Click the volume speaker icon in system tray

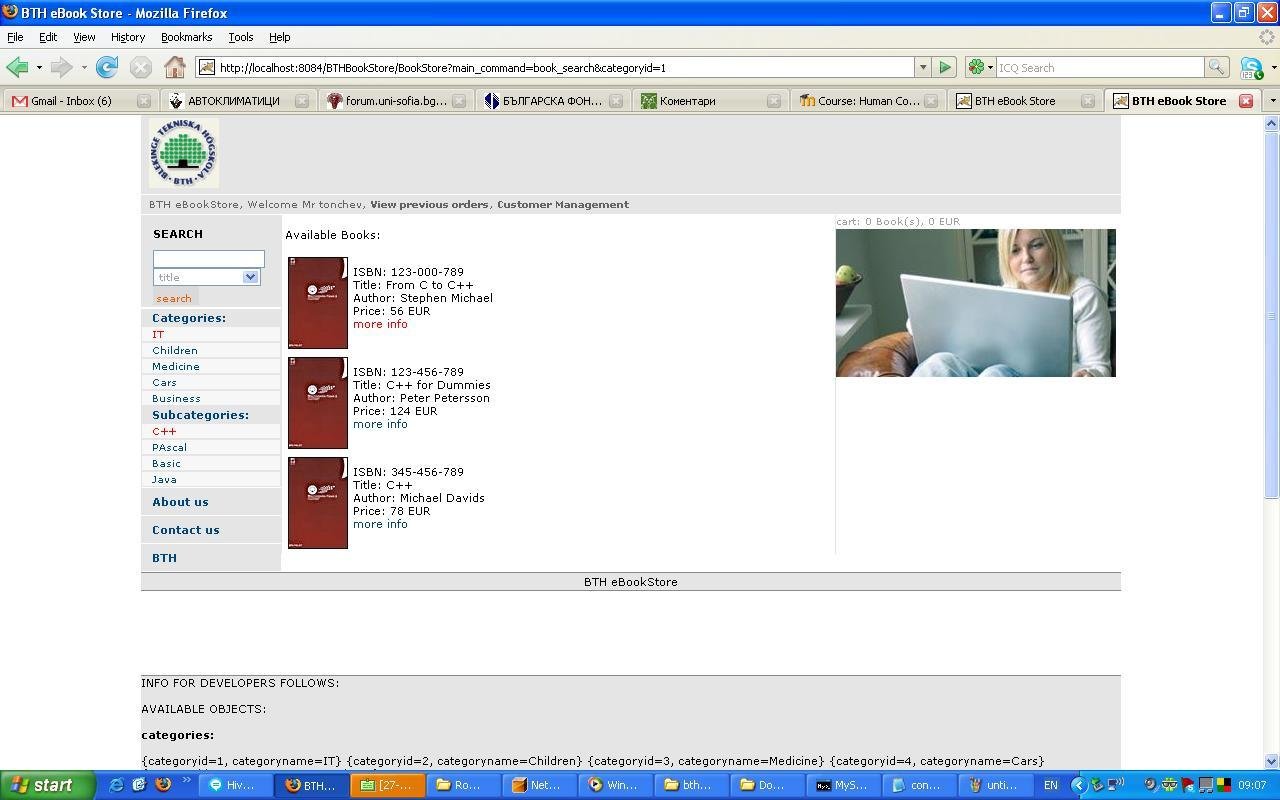1149,785
